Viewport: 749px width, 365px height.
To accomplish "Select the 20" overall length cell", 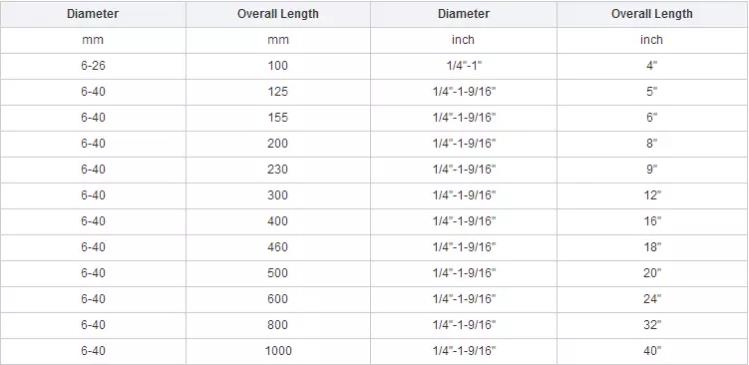I will (x=652, y=273).
